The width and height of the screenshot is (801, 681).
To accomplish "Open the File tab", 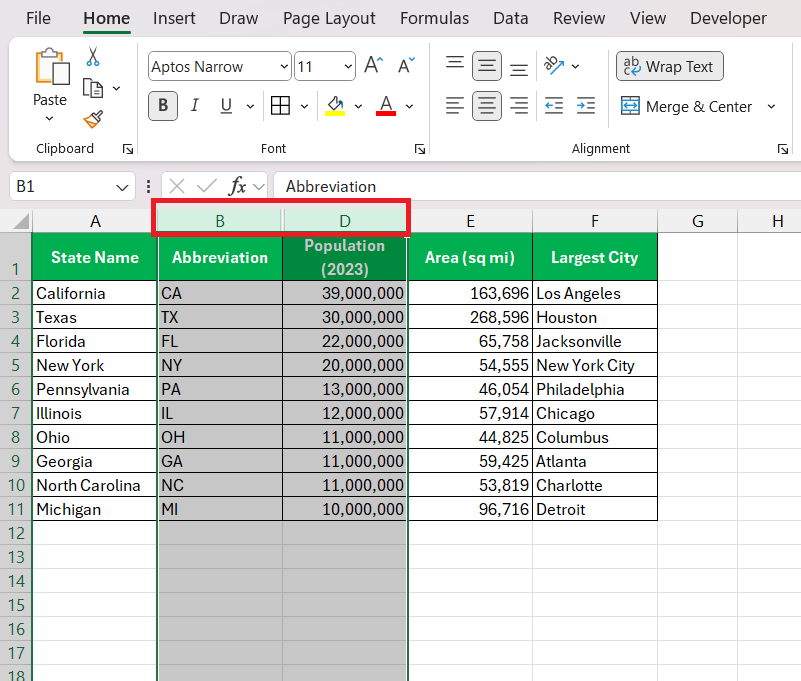I will [x=38, y=18].
